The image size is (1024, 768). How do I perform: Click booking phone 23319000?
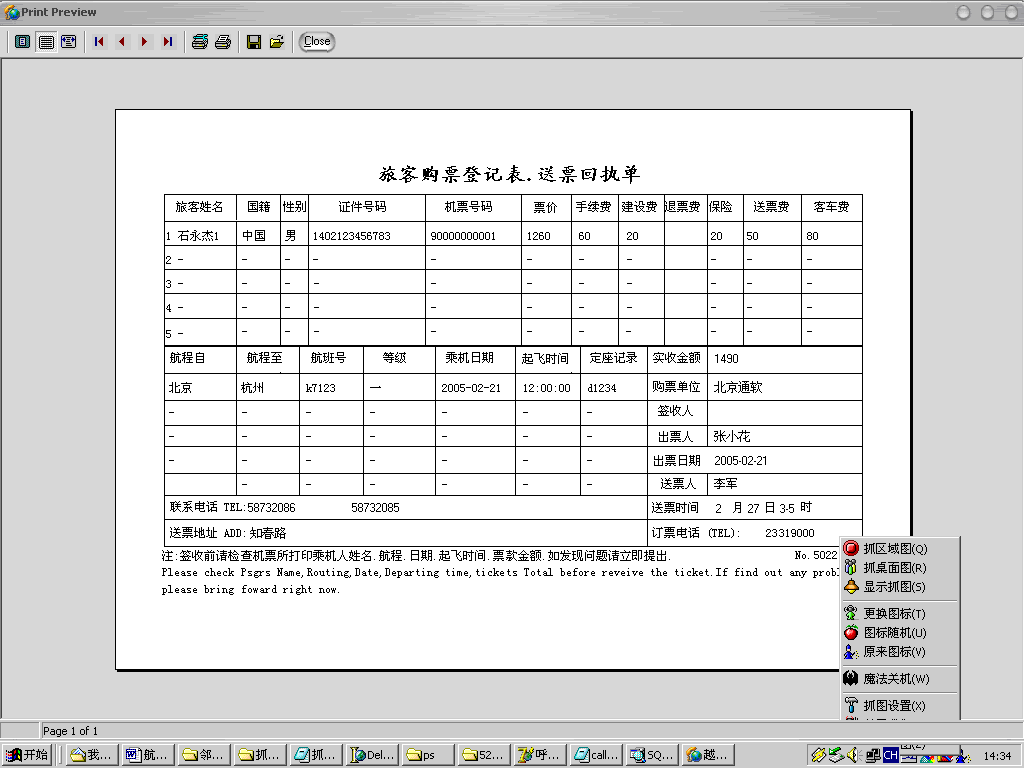coord(790,533)
